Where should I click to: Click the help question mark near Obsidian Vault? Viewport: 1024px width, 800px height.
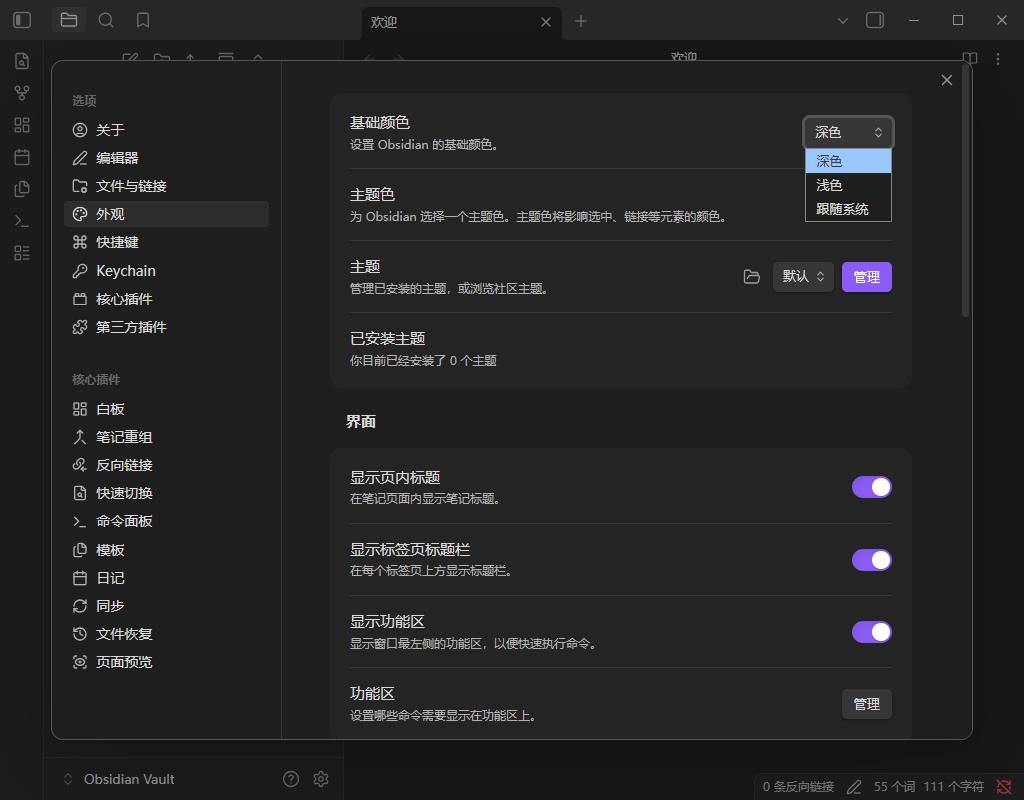[290, 778]
